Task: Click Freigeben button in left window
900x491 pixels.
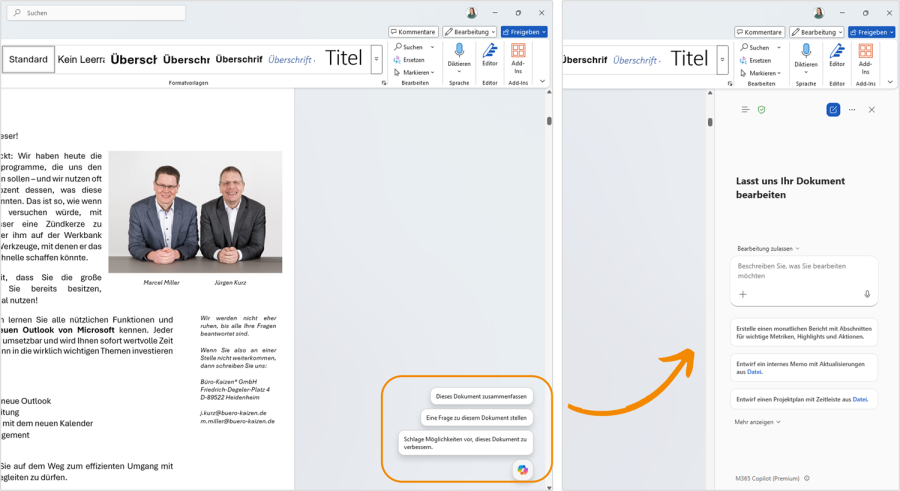Action: (524, 32)
